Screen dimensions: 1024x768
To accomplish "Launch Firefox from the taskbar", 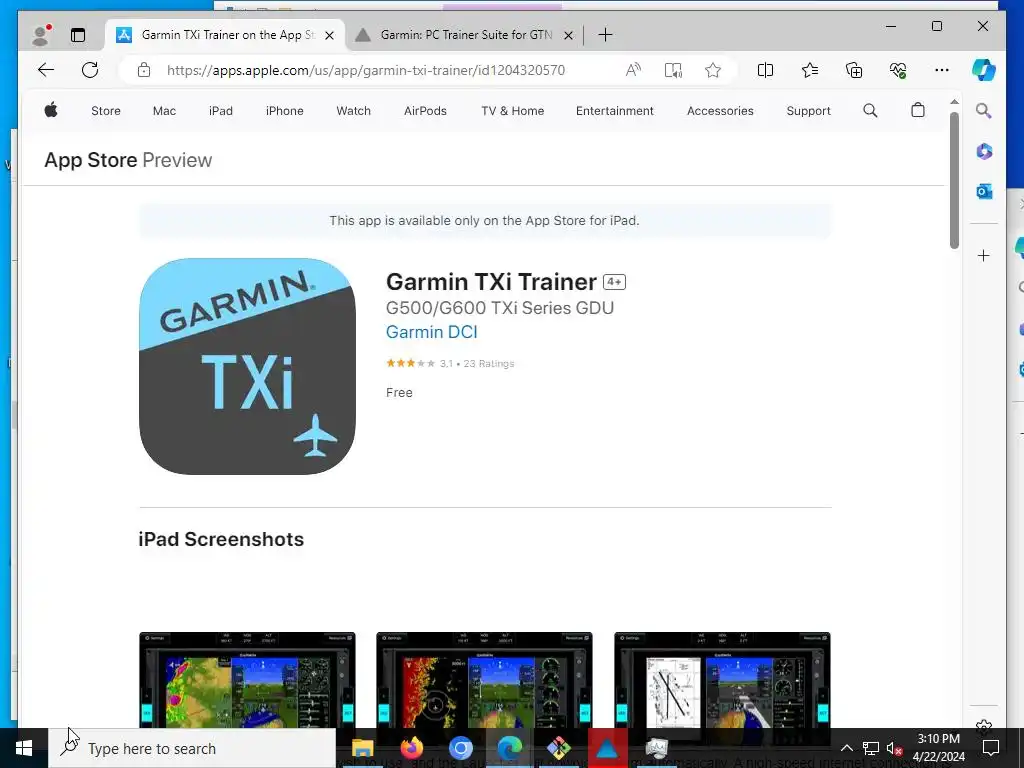I will 411,748.
